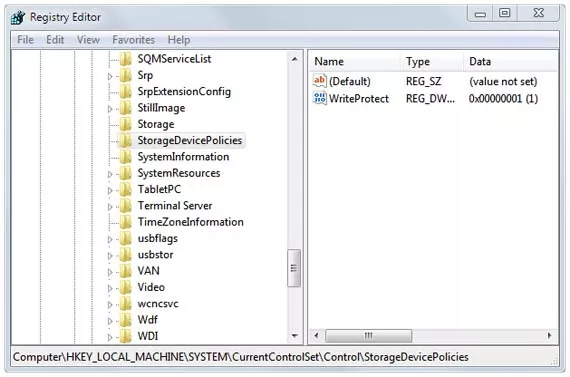Click the wcncsvc folder icon
The width and height of the screenshot is (570, 377).
125,304
